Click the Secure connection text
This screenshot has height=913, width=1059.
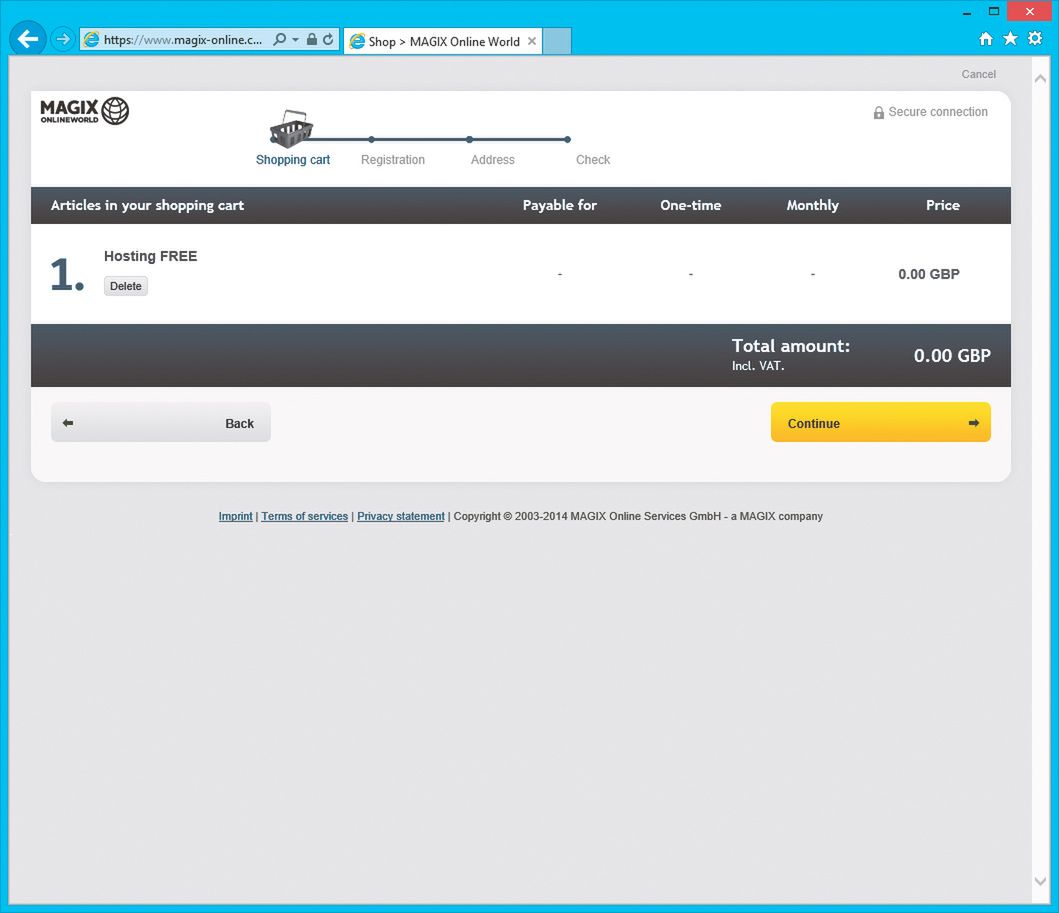tap(938, 112)
